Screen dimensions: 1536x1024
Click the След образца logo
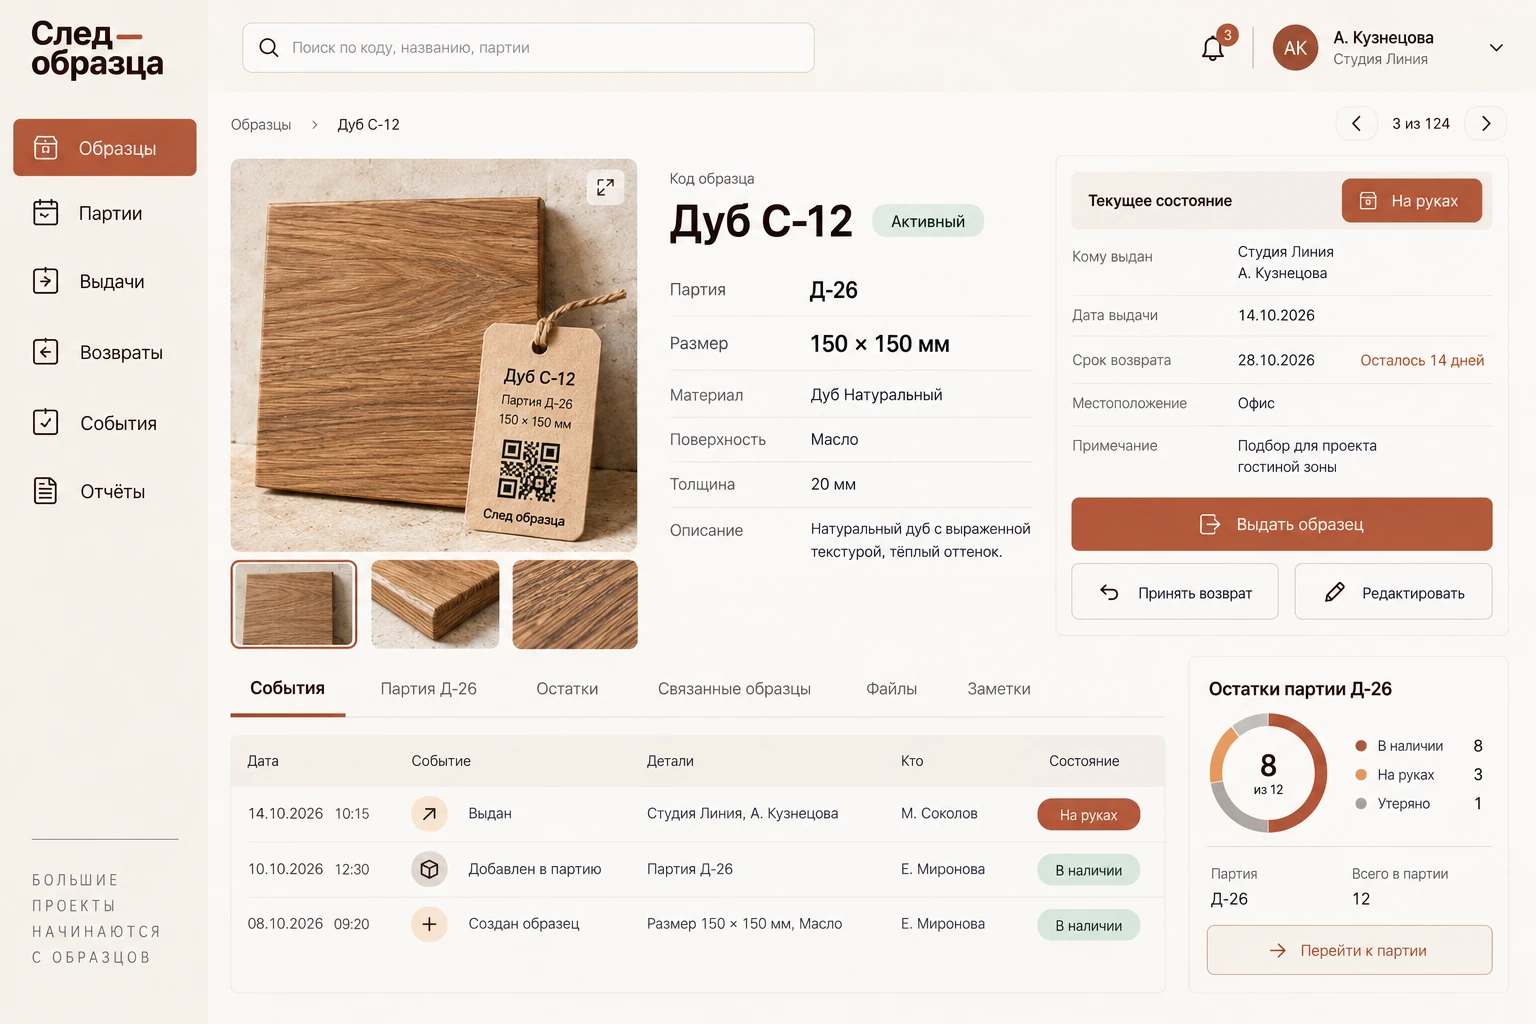[97, 48]
